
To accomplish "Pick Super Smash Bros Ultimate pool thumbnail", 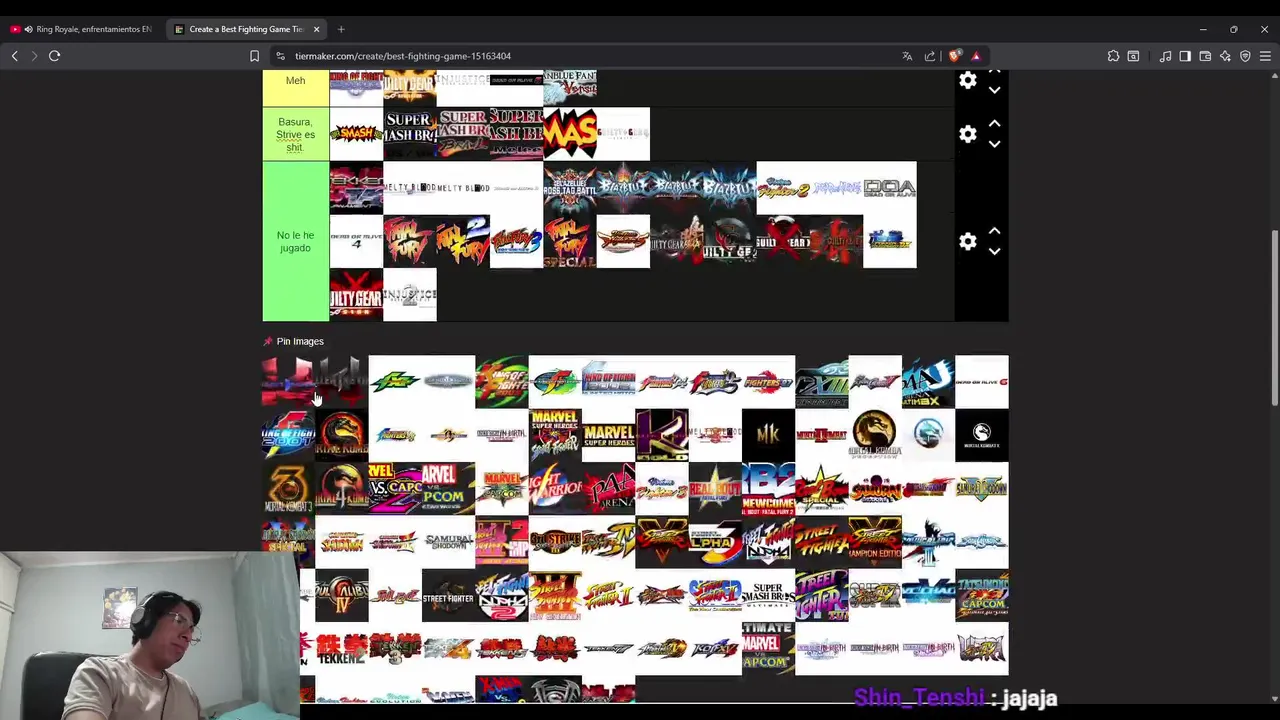I will 768,595.
